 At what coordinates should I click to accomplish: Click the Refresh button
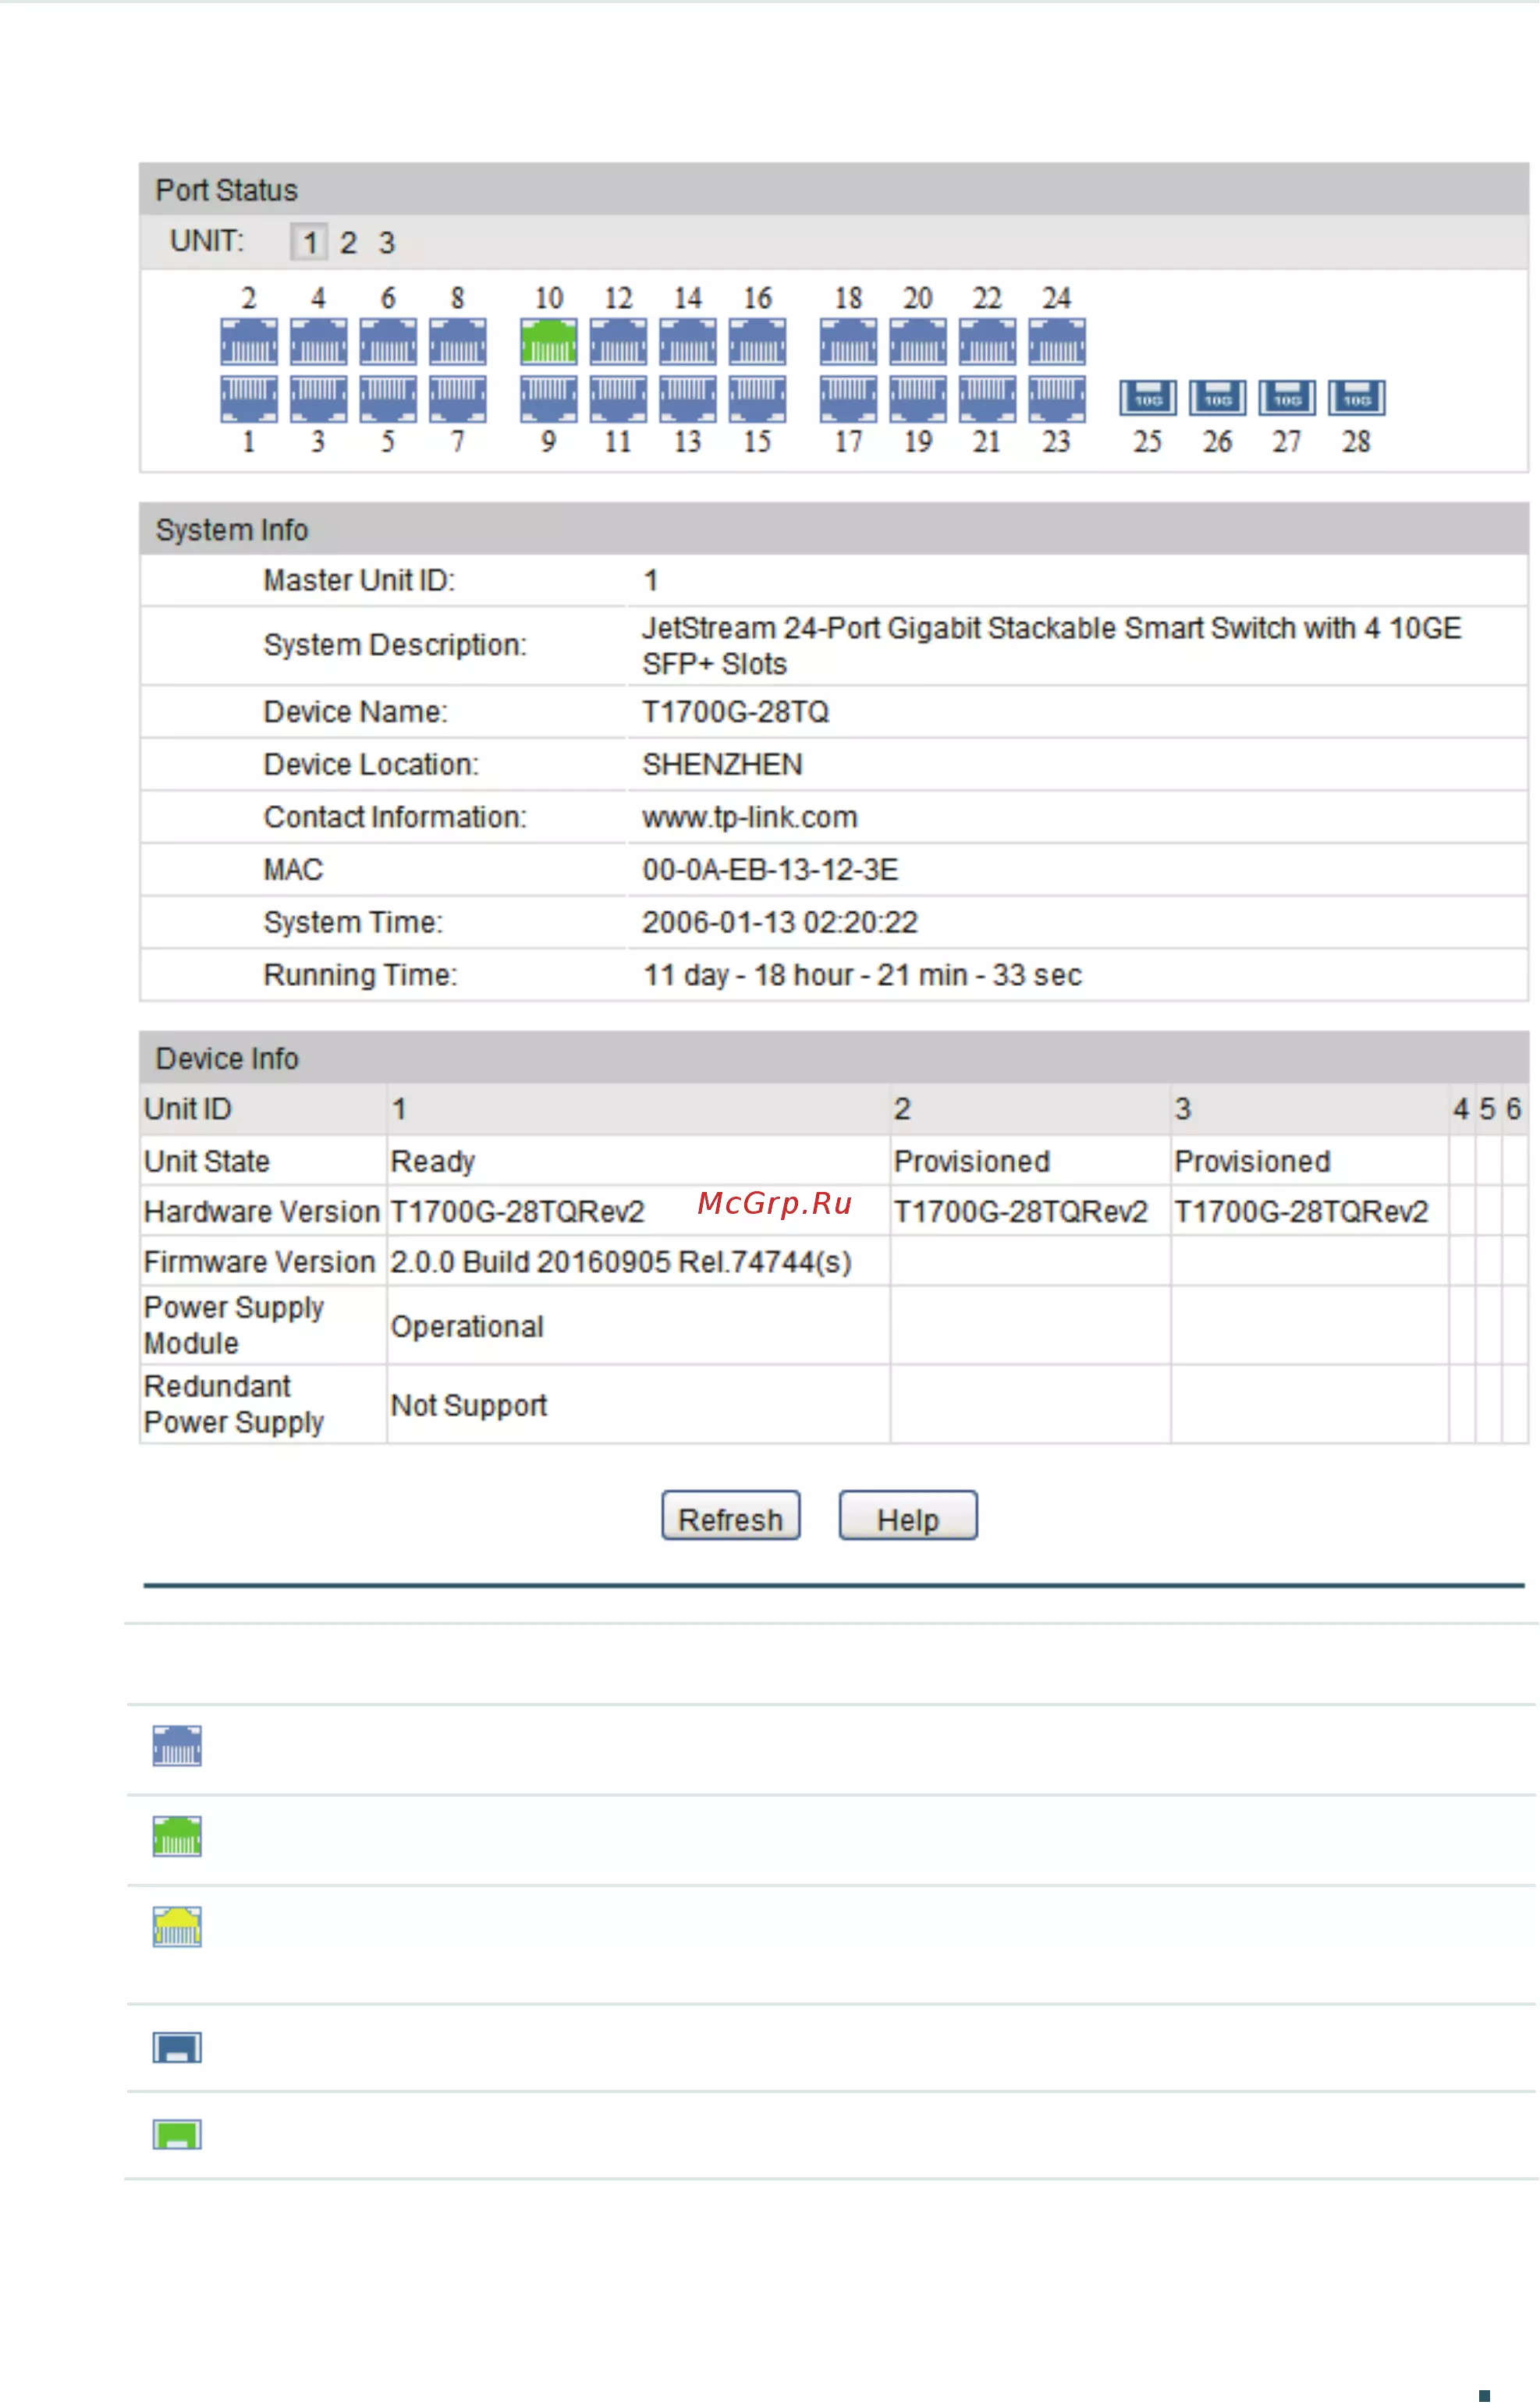coord(731,1516)
